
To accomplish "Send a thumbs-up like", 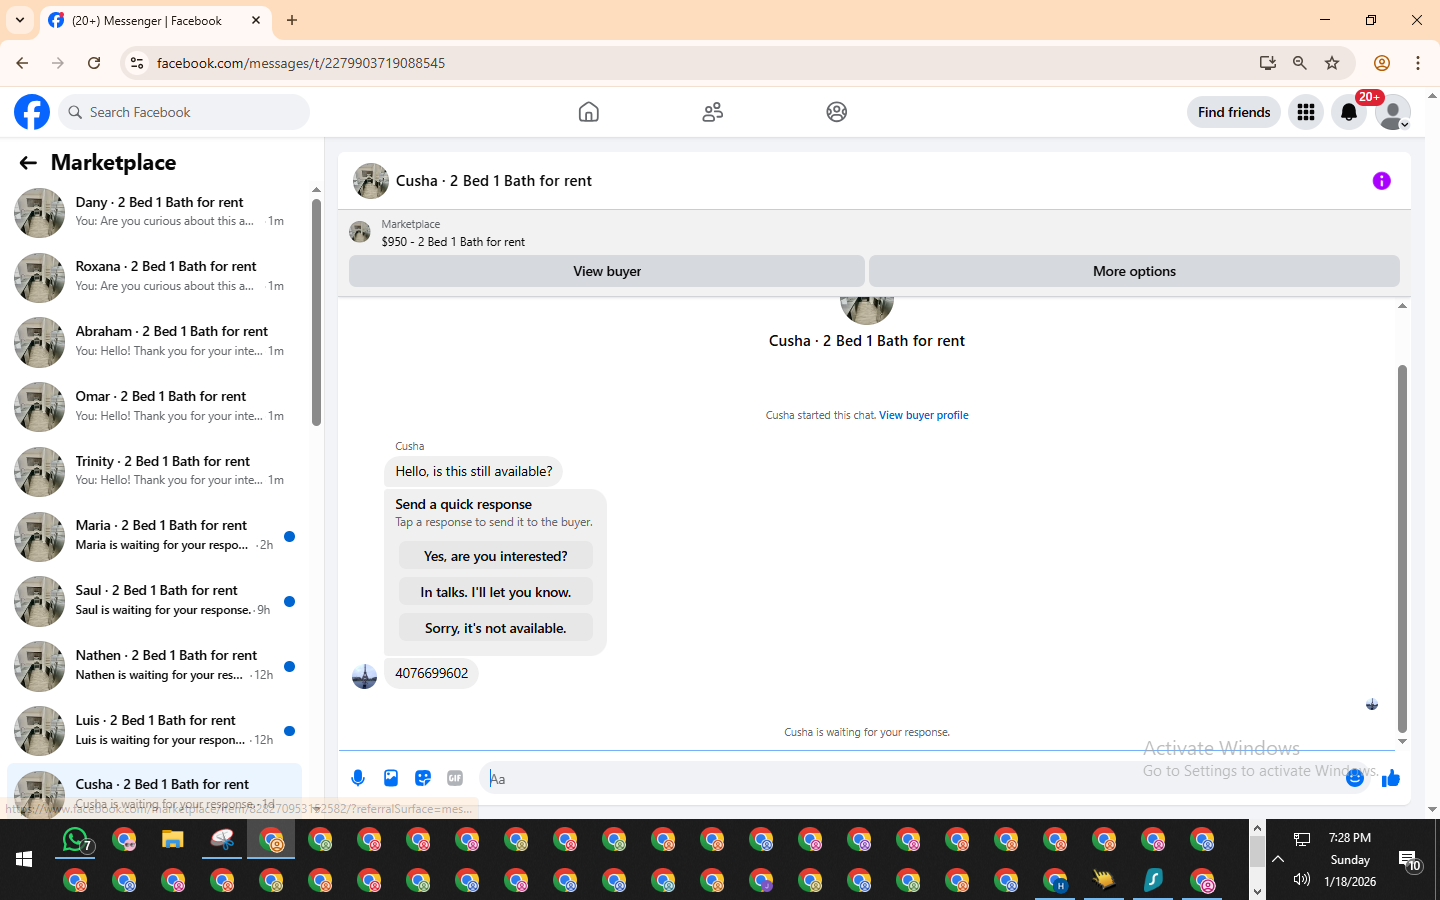I will point(1391,778).
